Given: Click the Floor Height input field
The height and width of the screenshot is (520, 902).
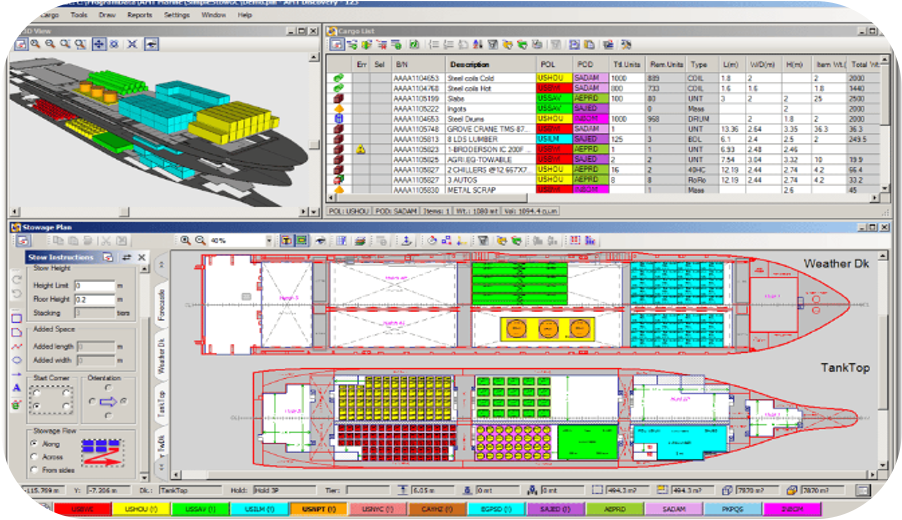Looking at the screenshot, I should tap(96, 299).
